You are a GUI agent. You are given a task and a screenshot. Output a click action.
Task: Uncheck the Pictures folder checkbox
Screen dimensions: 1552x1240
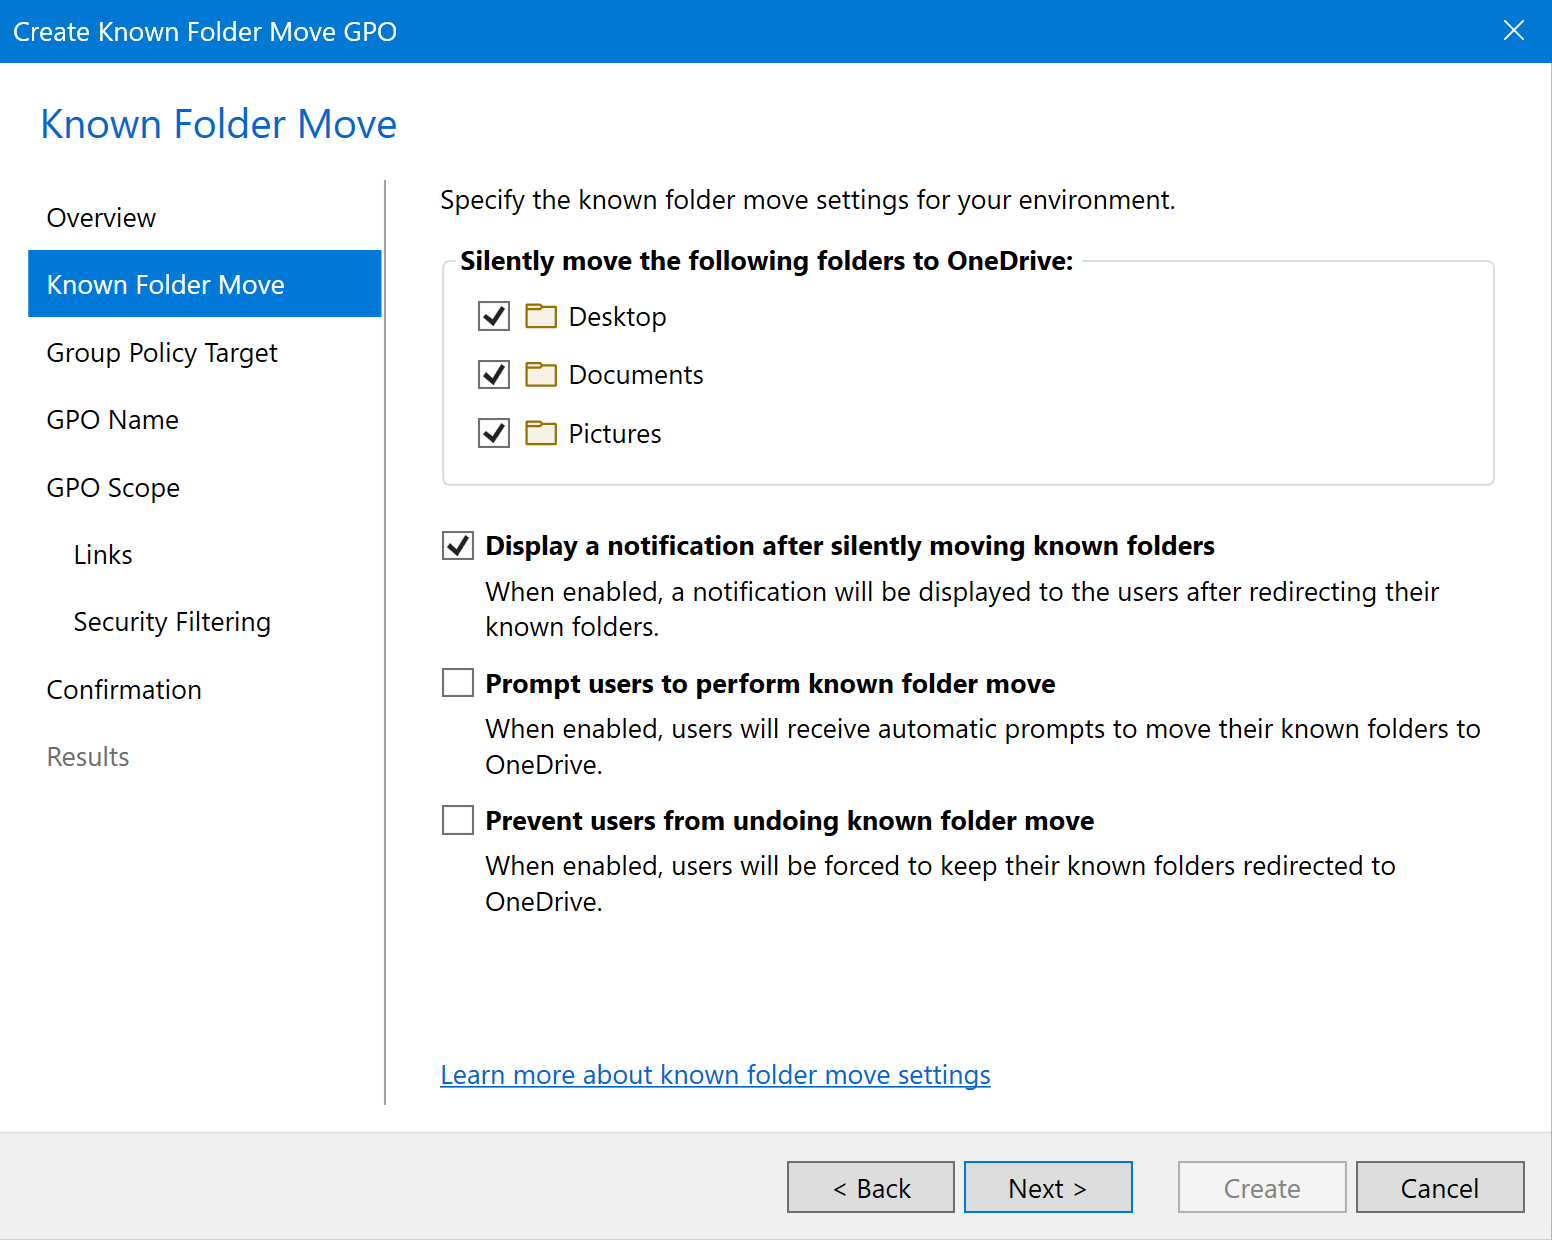pos(494,433)
